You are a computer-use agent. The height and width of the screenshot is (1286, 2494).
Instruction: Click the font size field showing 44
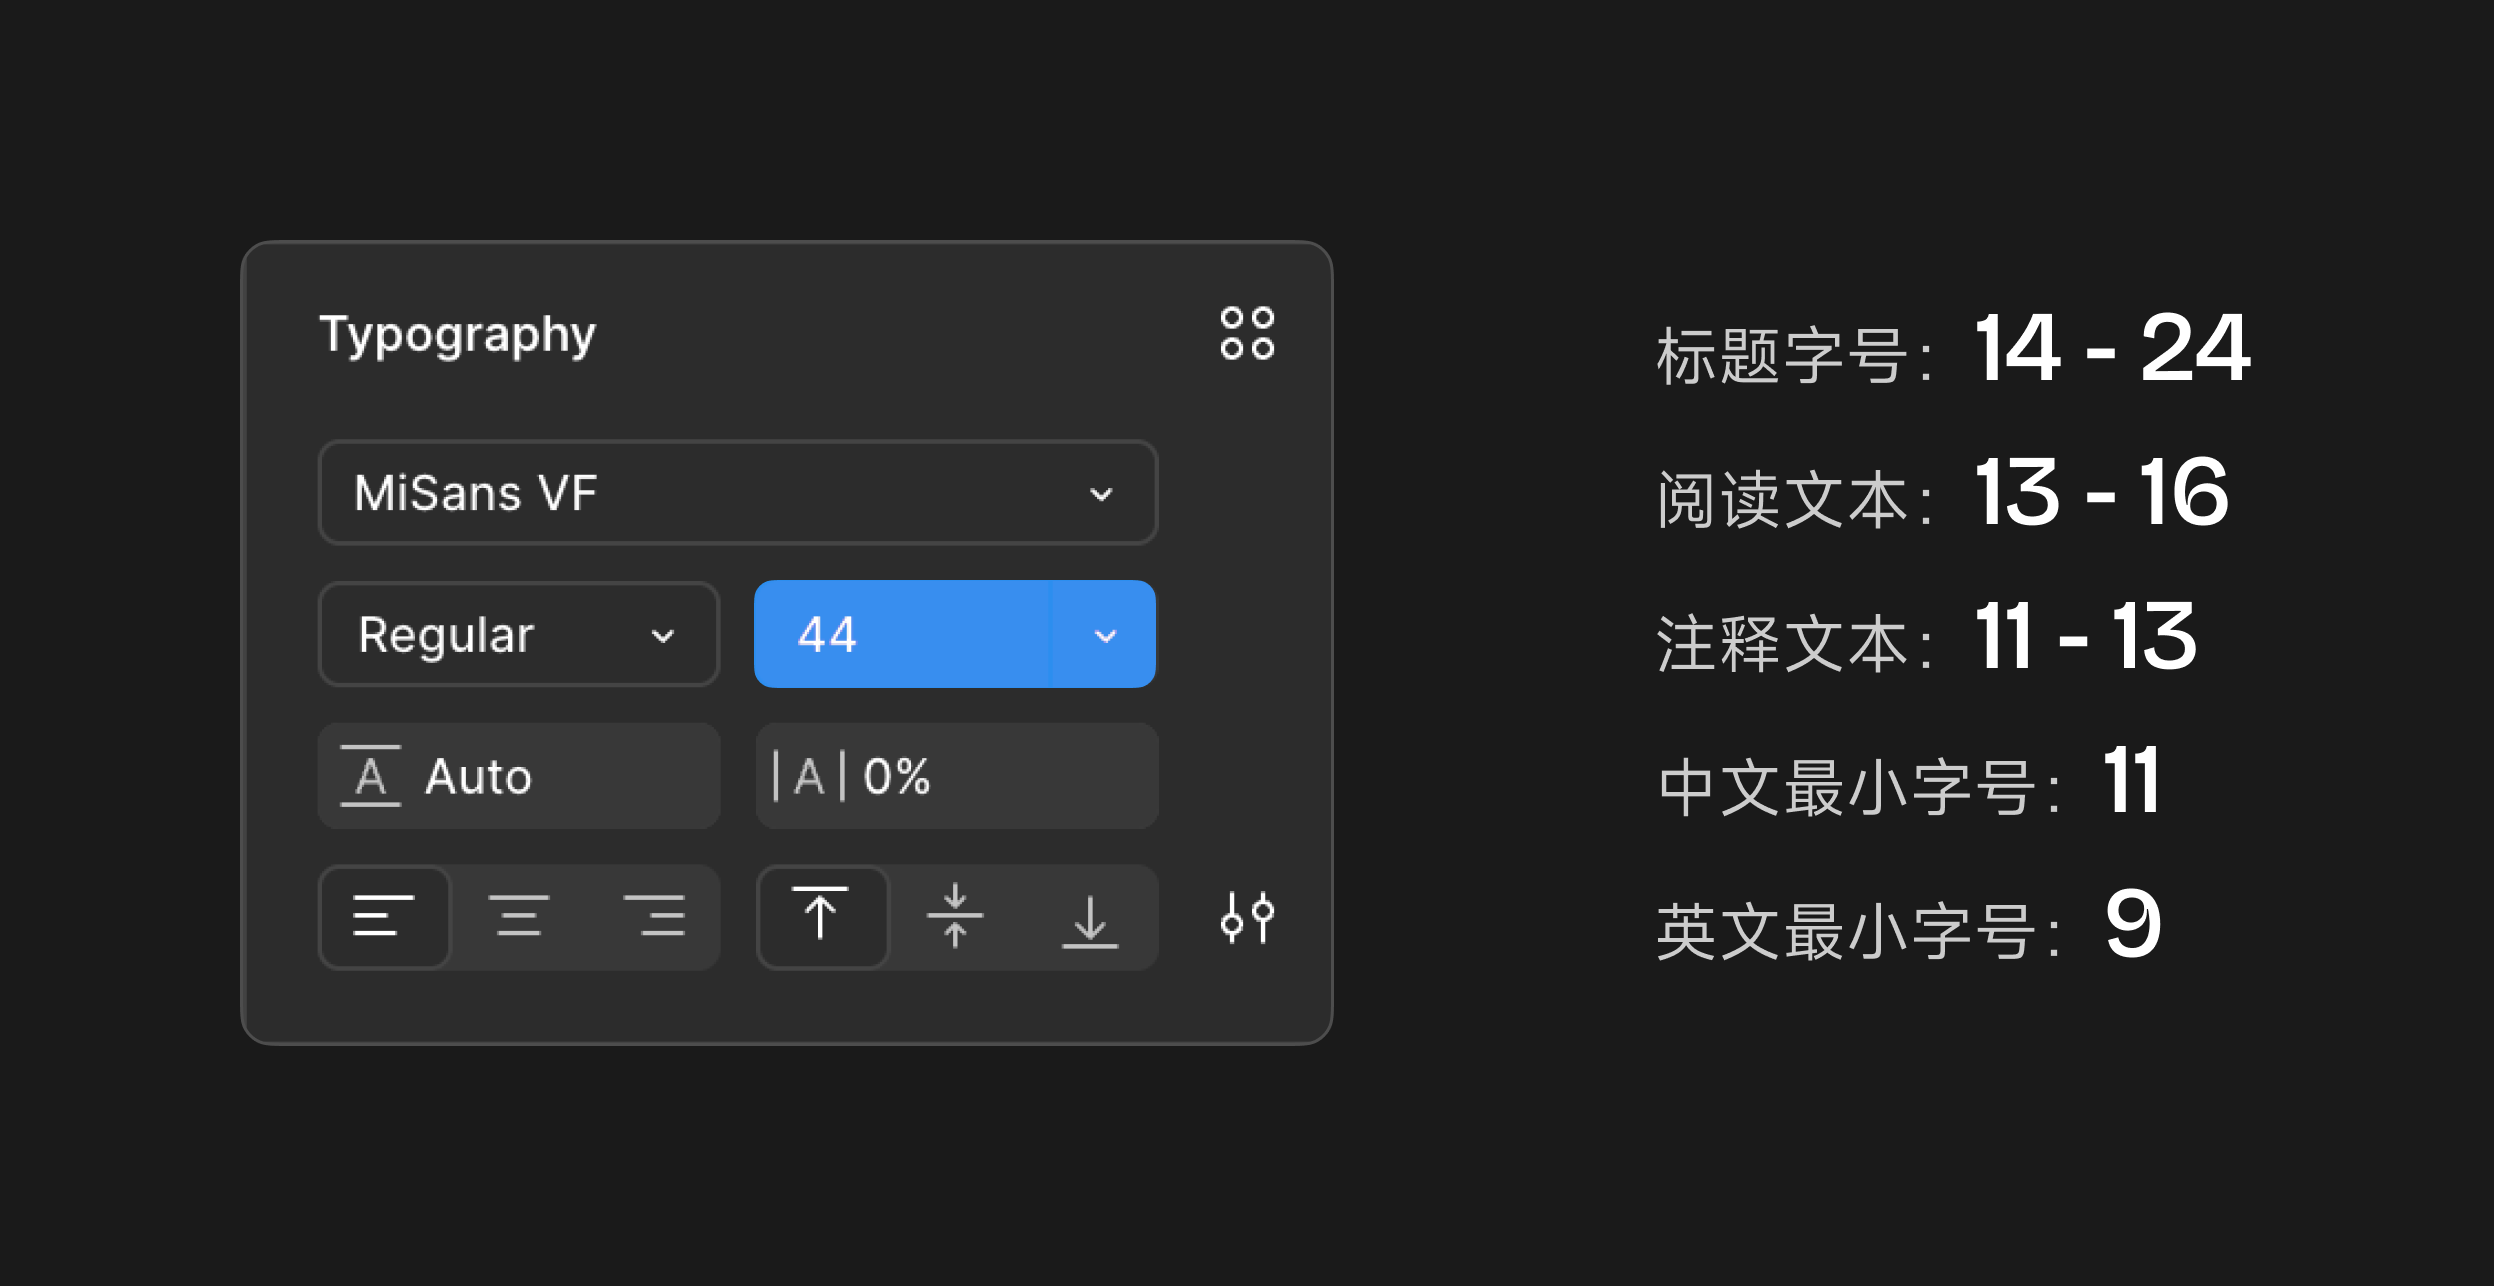900,635
